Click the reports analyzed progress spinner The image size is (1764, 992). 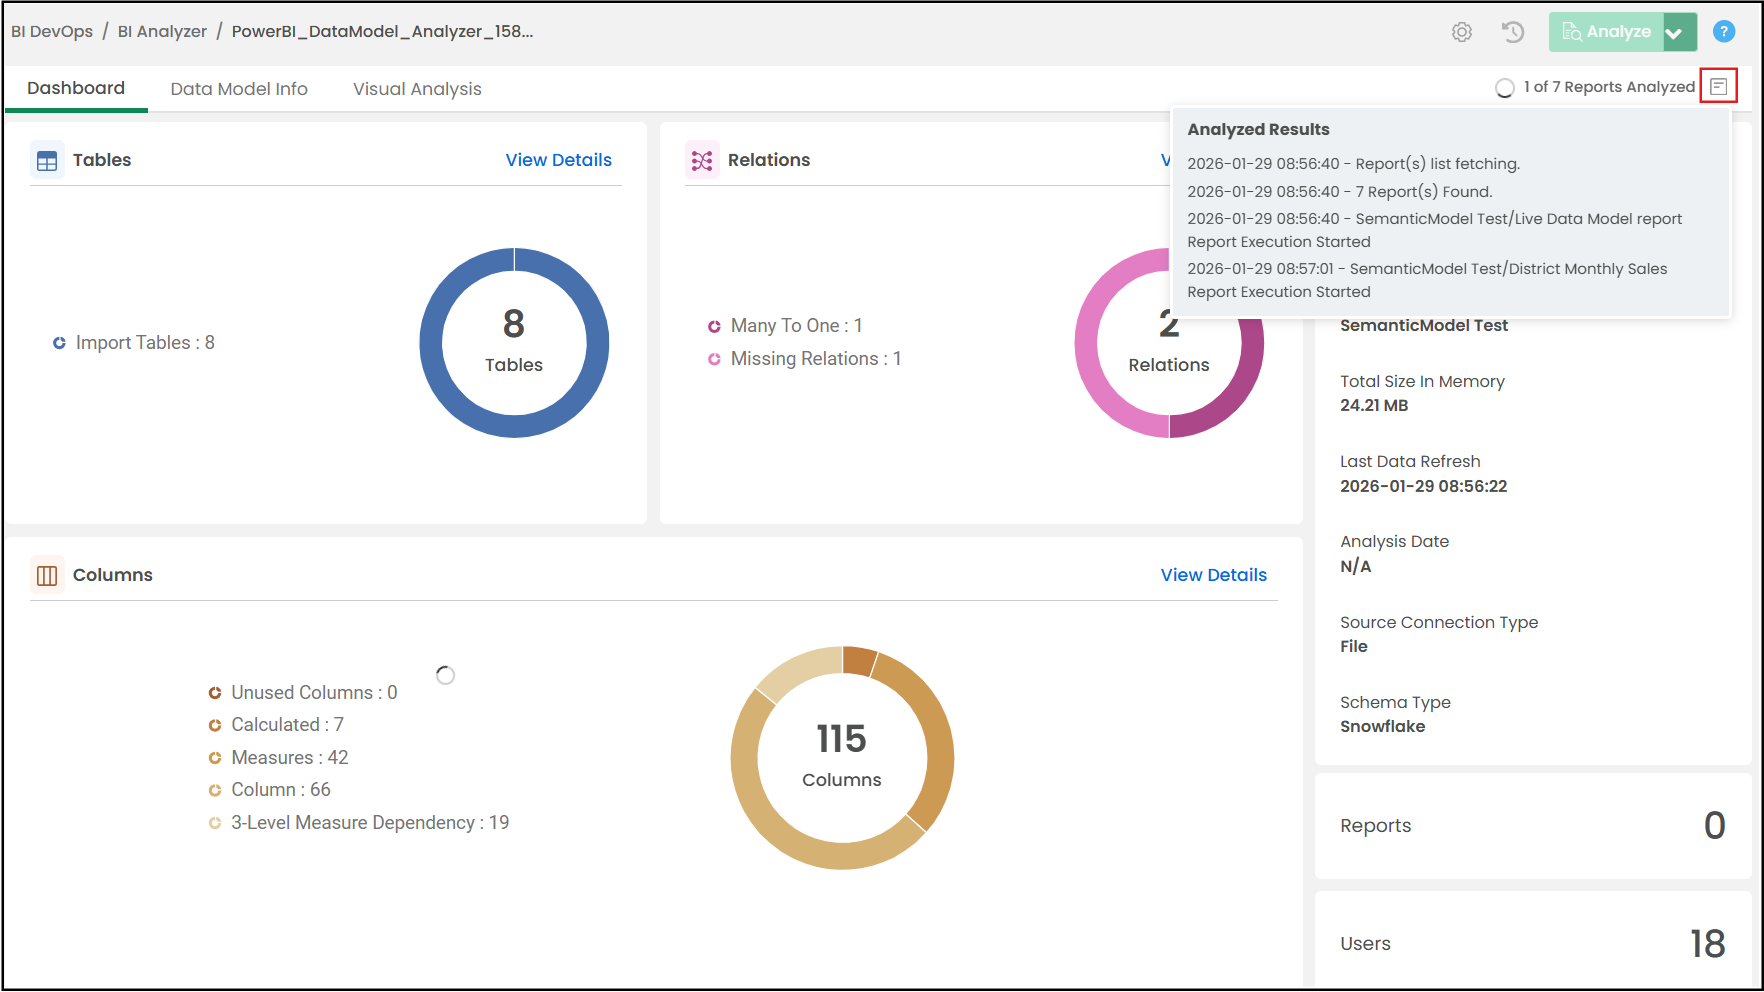(x=1504, y=88)
